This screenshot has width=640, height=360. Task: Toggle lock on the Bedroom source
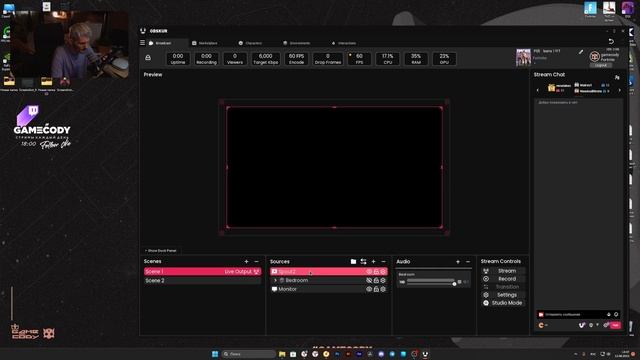[376, 280]
